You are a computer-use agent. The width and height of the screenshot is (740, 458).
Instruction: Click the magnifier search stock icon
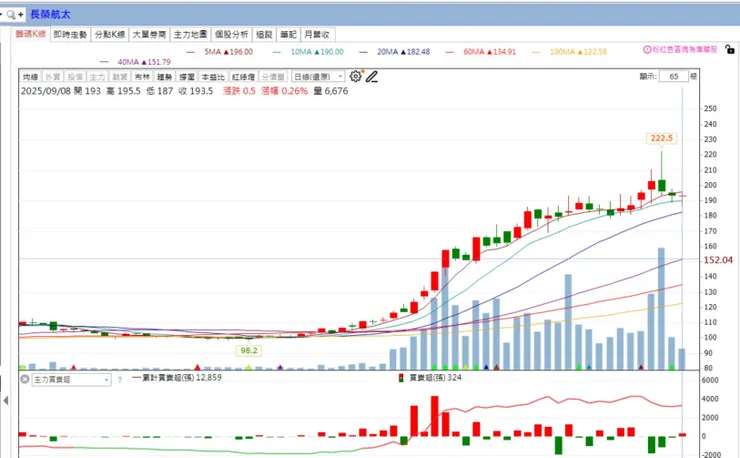(11, 15)
